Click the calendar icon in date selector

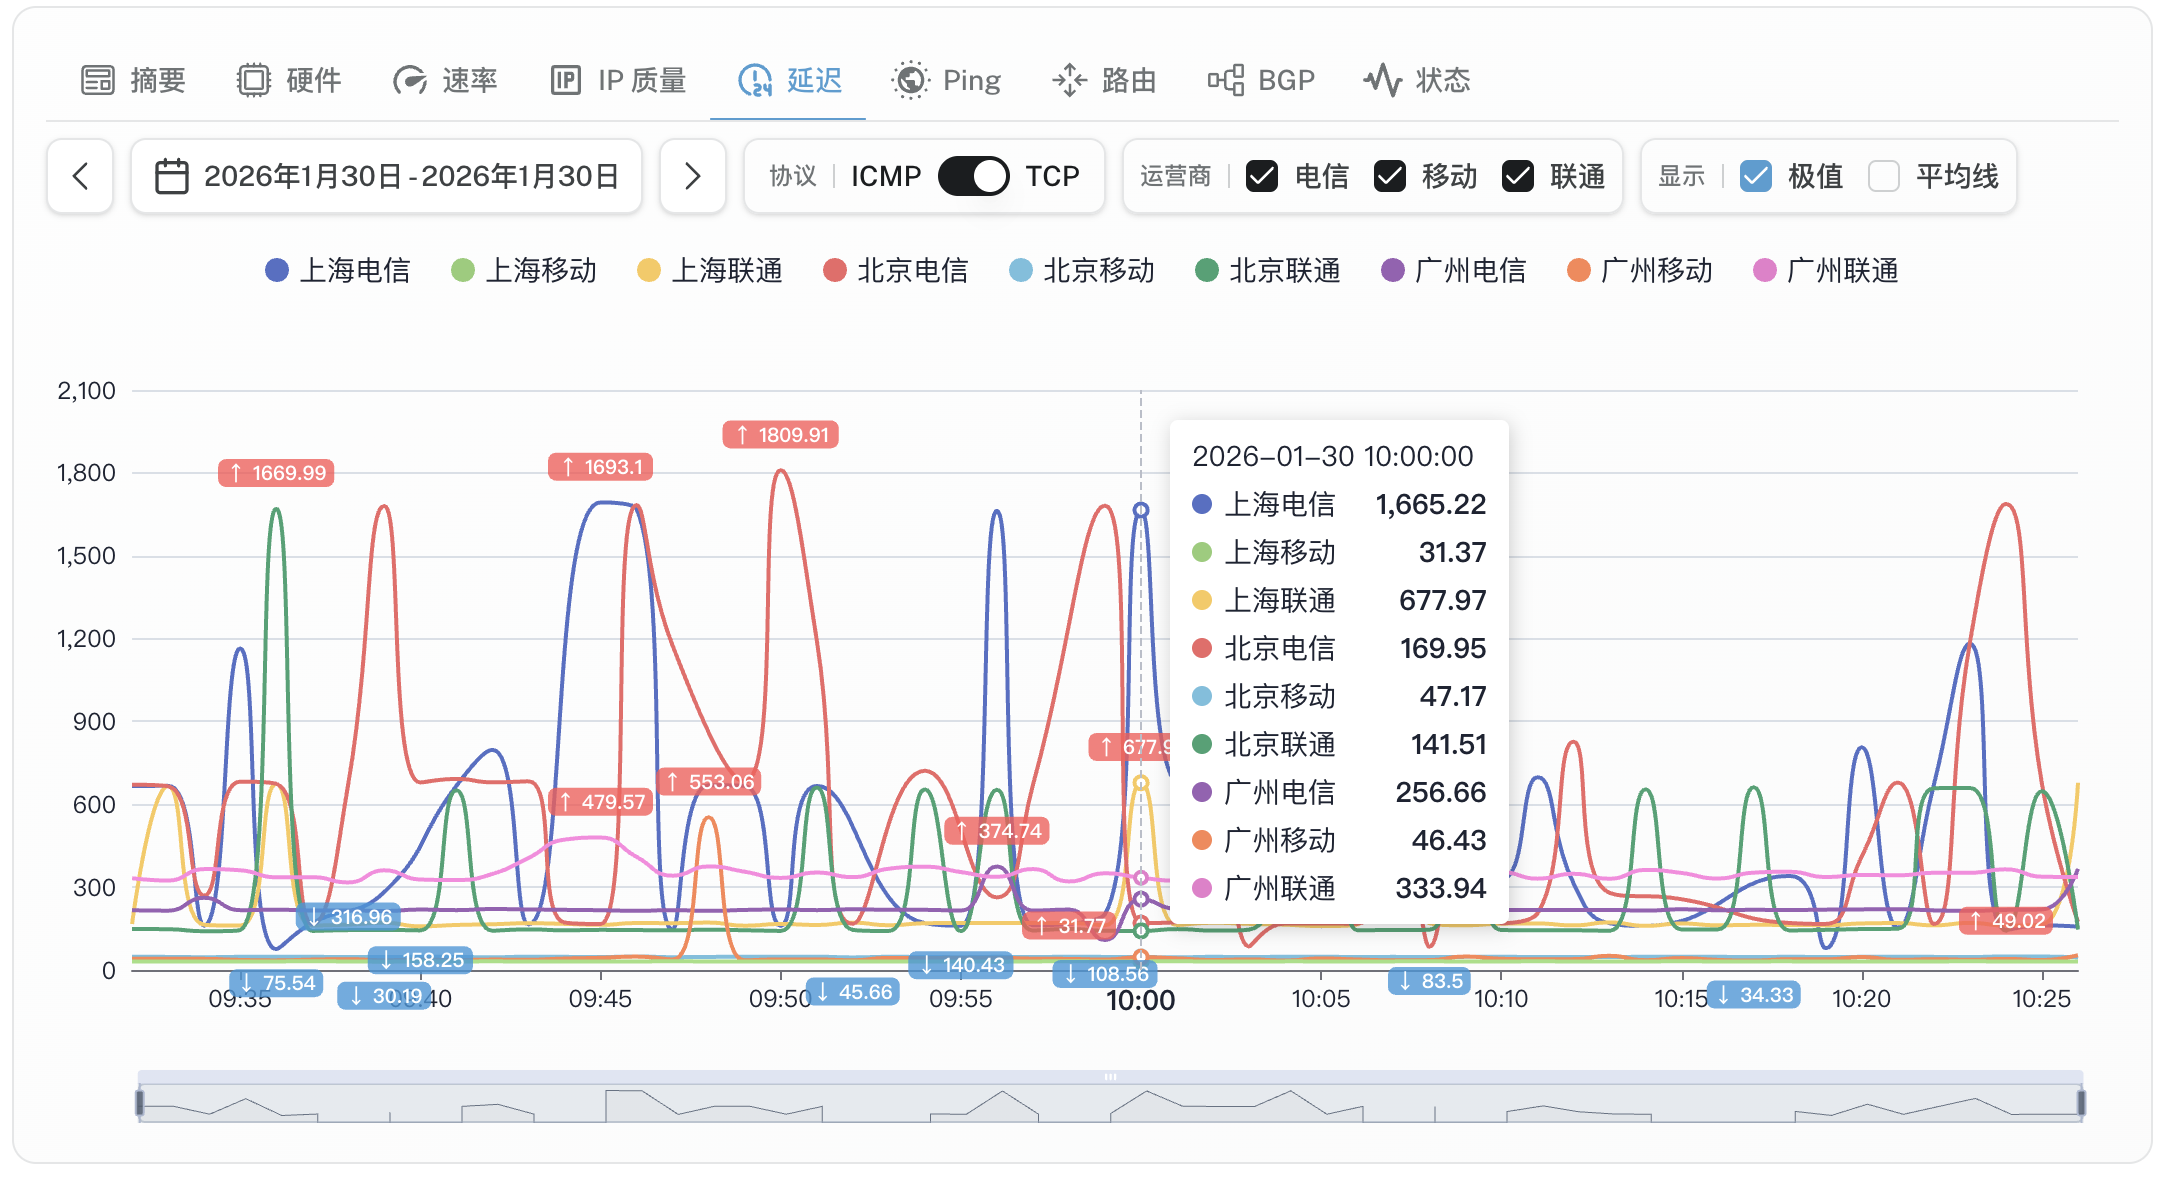point(172,176)
